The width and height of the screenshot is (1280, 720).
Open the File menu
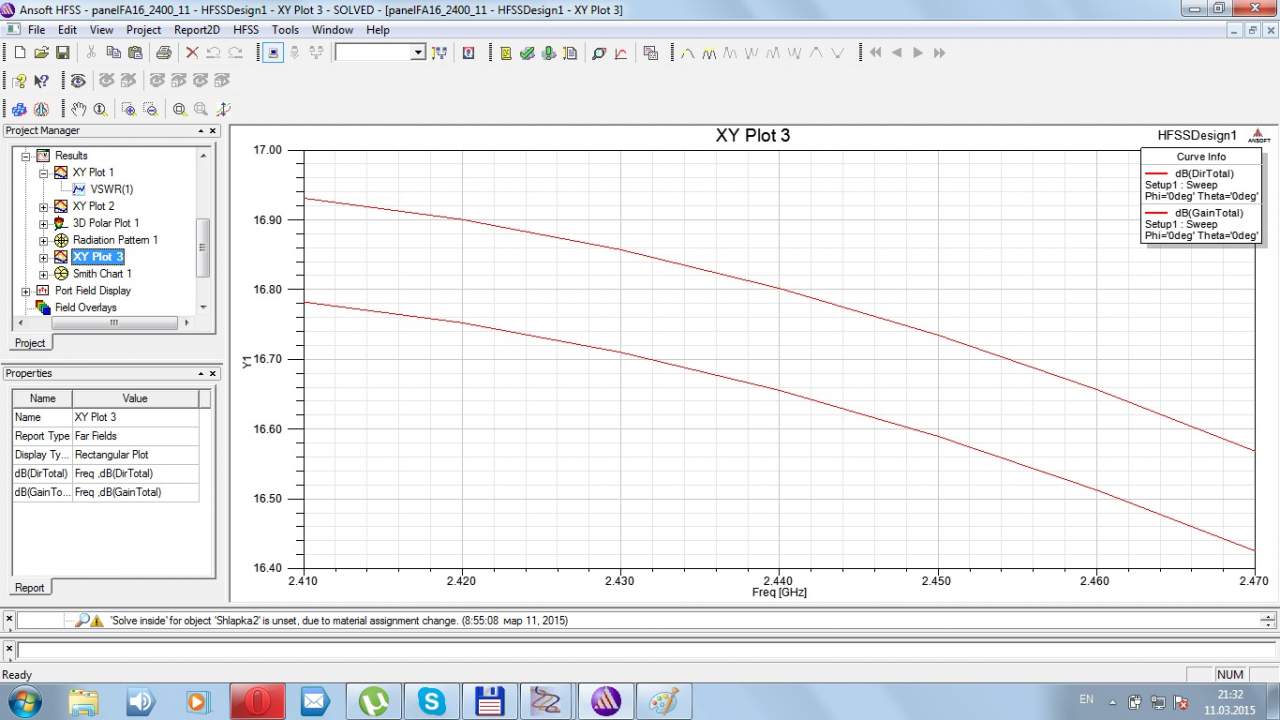click(x=37, y=30)
